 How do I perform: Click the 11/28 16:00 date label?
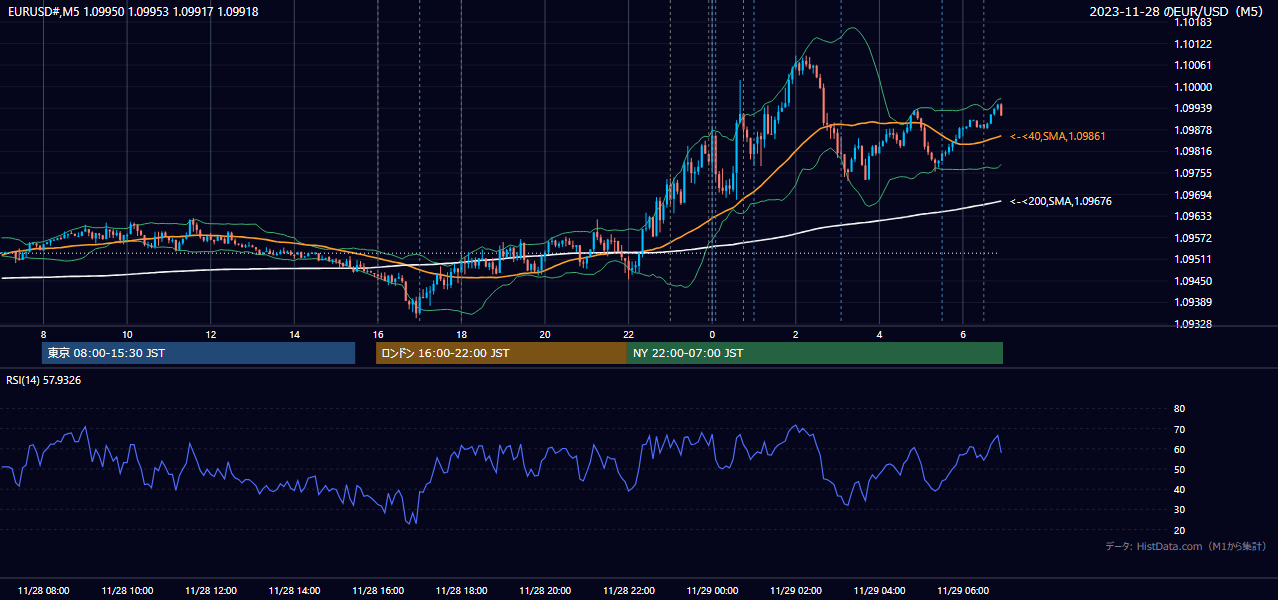(378, 590)
